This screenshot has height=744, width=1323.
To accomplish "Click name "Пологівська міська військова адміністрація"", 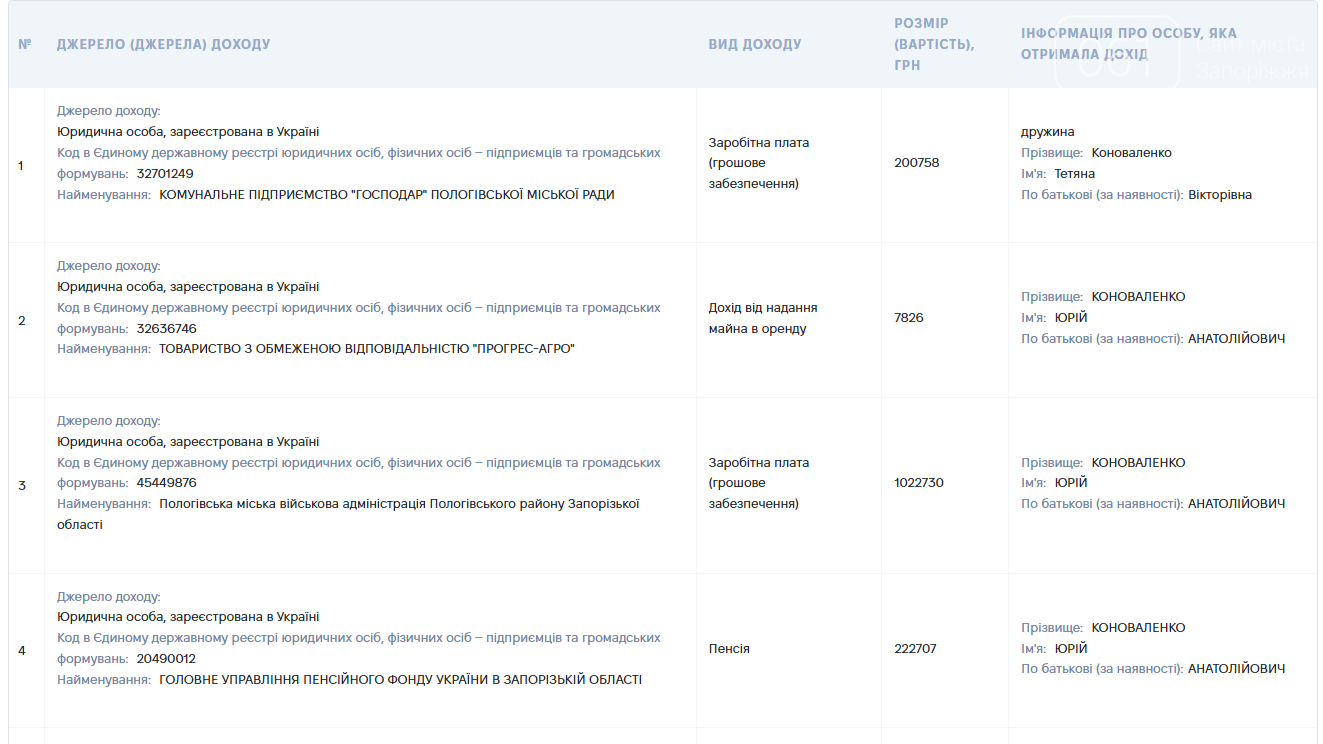I will coord(292,503).
